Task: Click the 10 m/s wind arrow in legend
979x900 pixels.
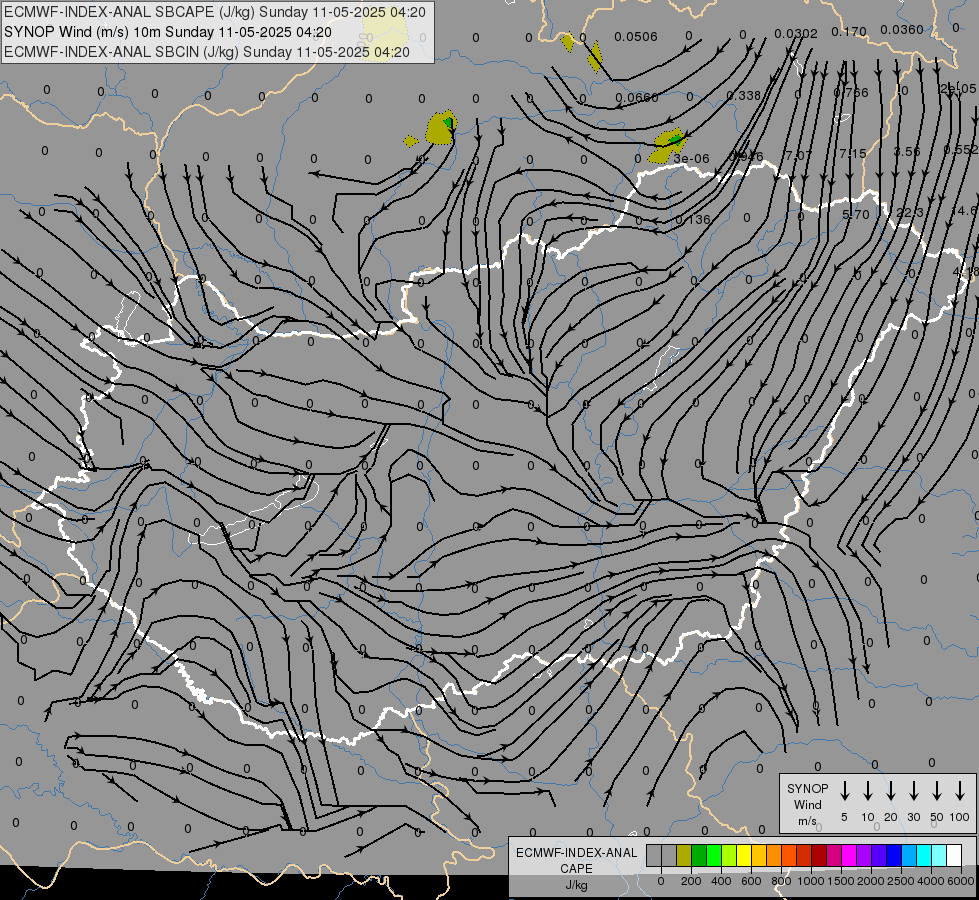Action: point(867,790)
